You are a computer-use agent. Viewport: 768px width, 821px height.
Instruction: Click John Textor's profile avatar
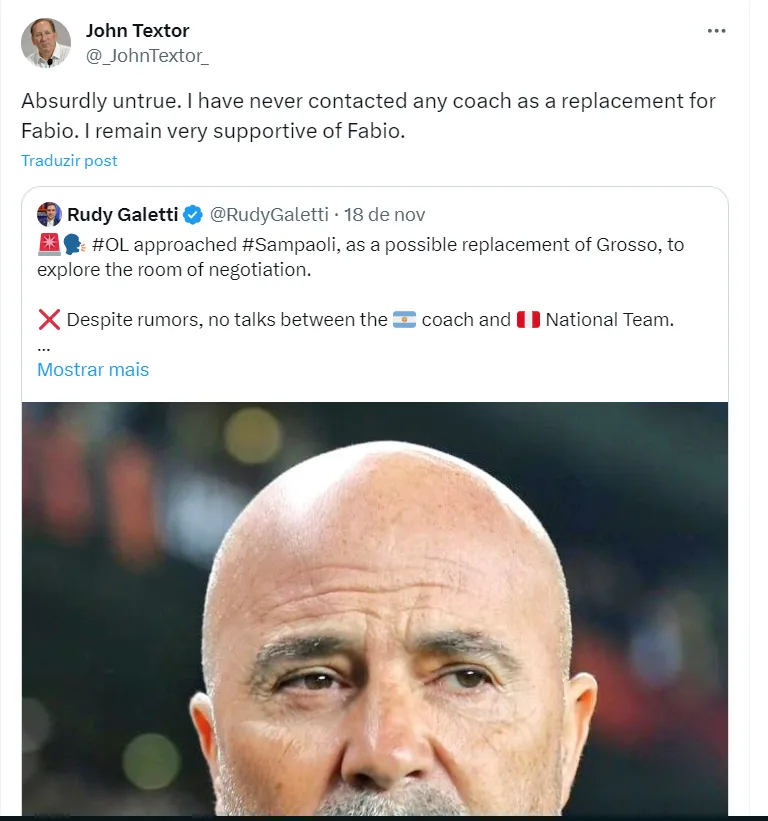click(x=46, y=43)
